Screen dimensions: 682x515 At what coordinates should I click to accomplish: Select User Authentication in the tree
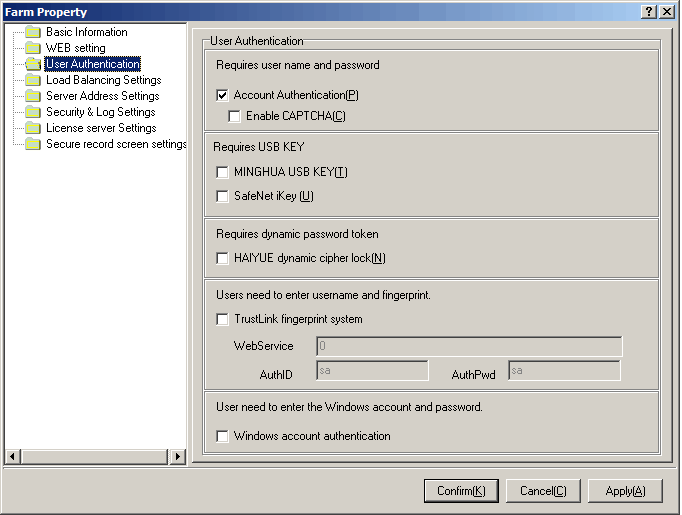(x=92, y=64)
